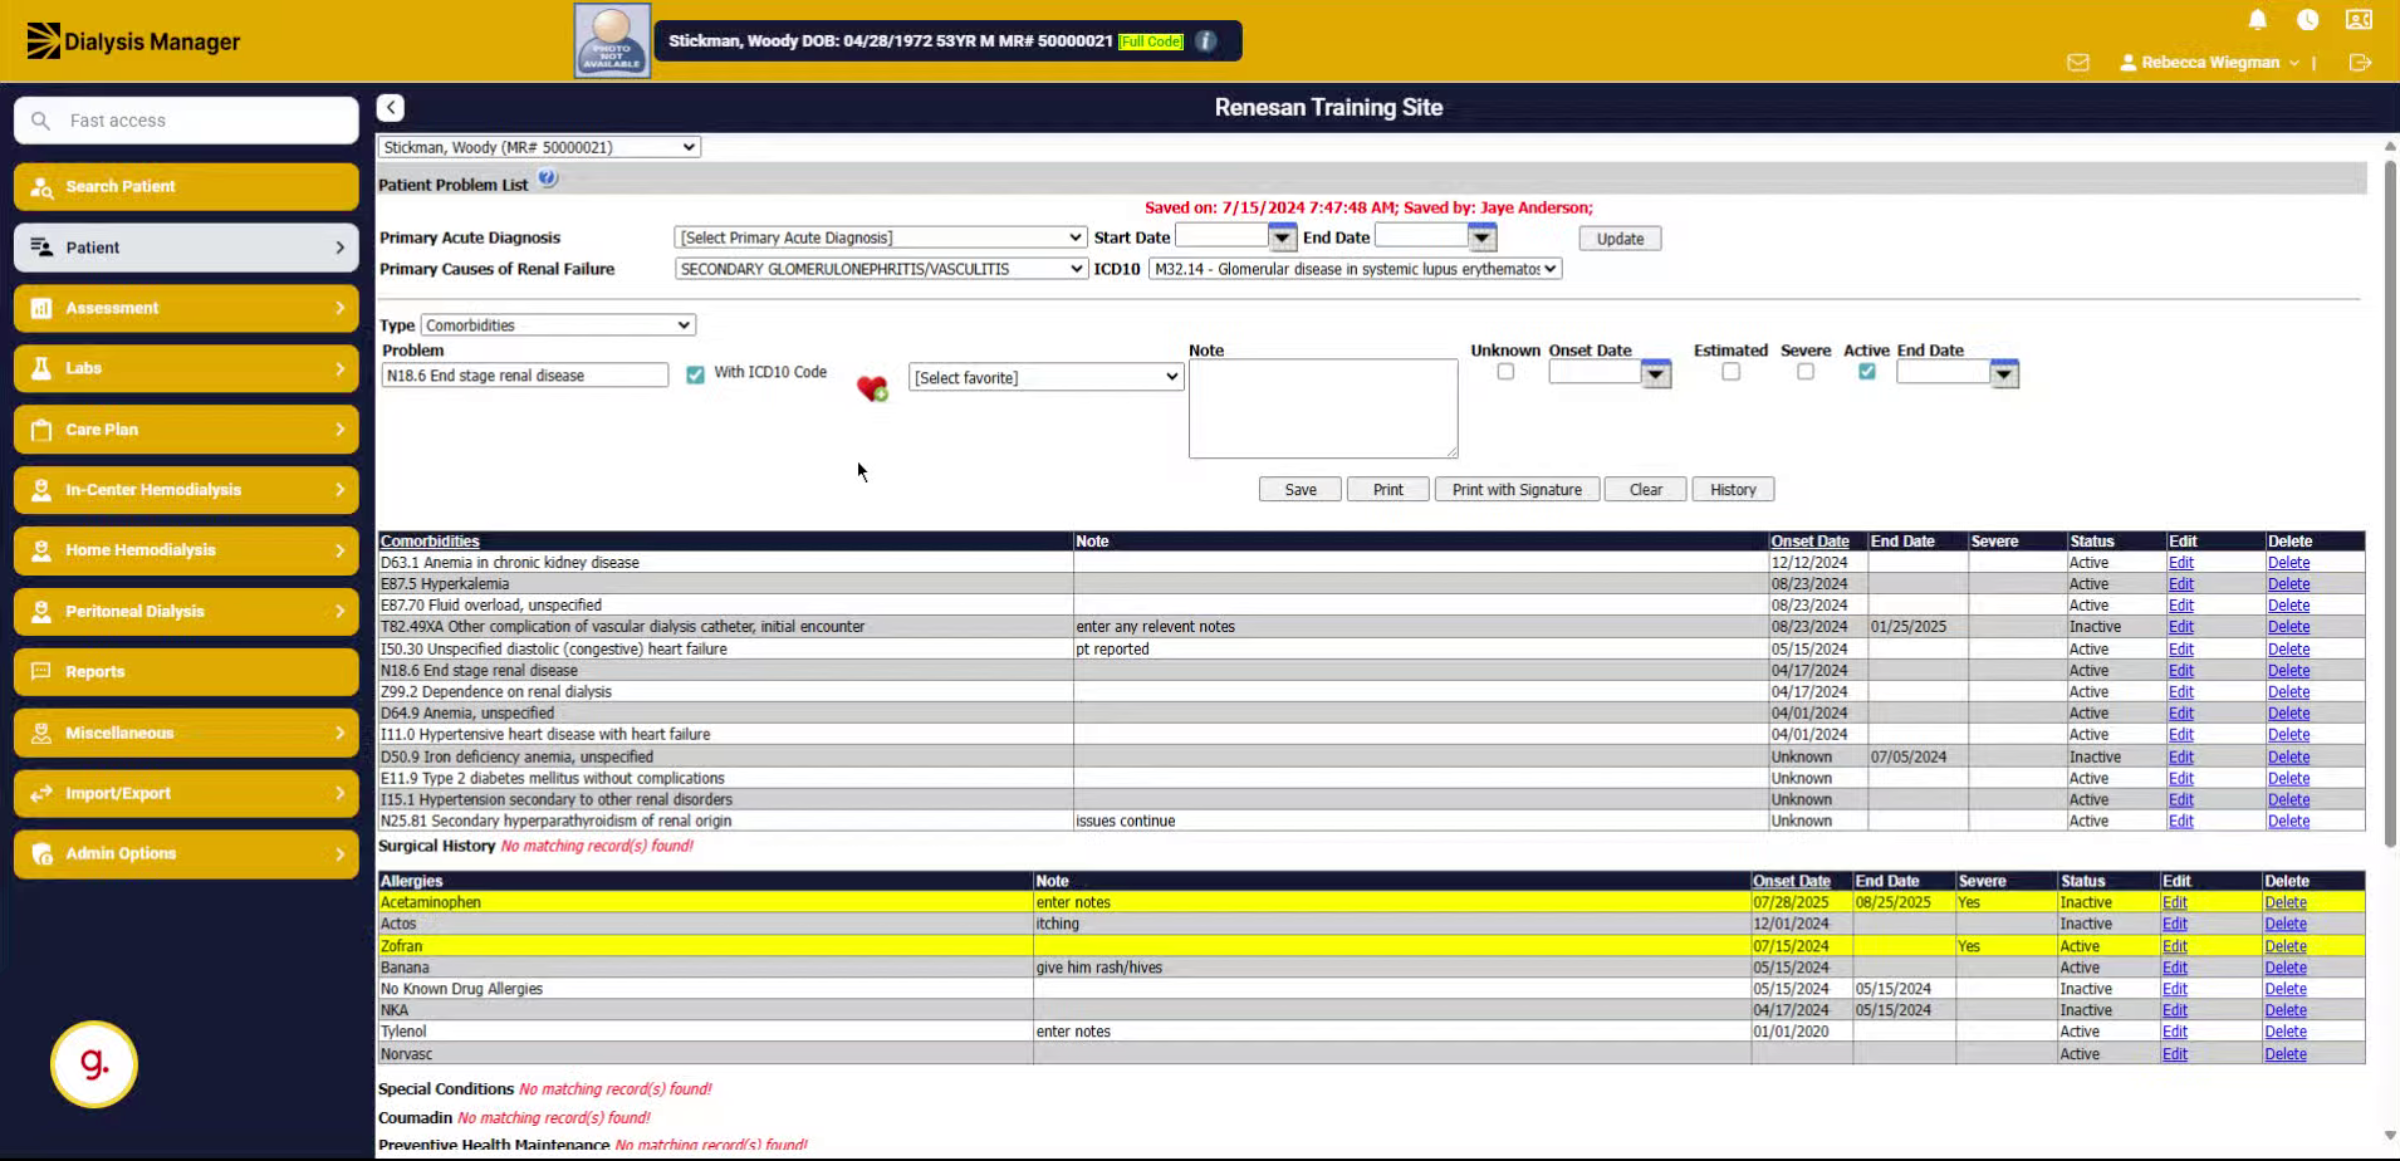Check the Severe checkbox
This screenshot has width=2400, height=1161.
pos(1805,371)
